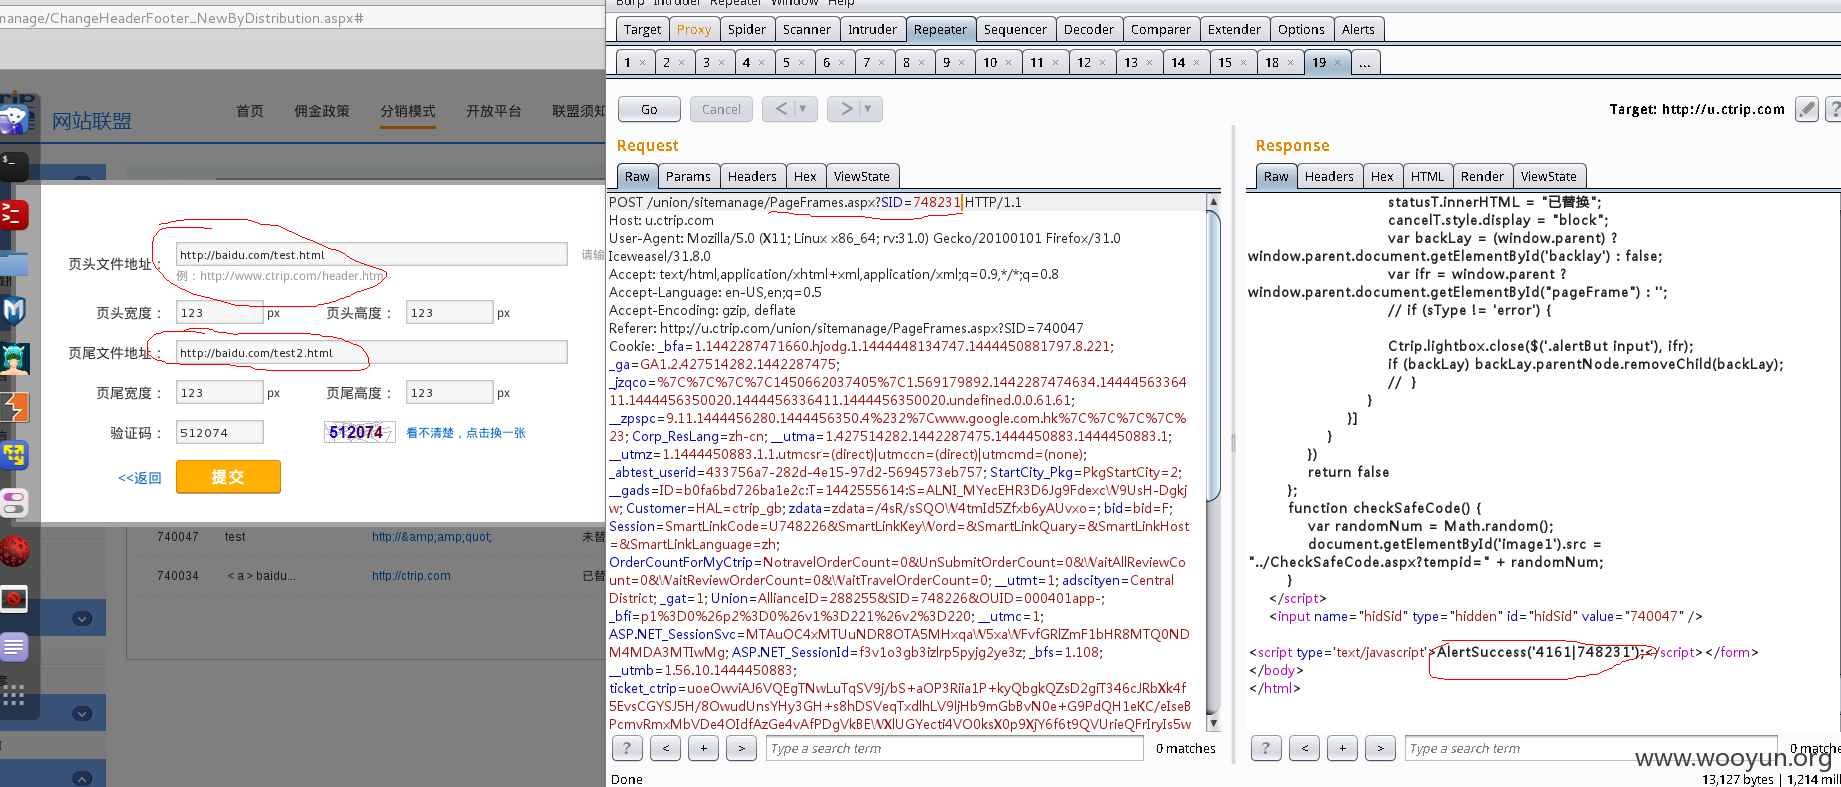The width and height of the screenshot is (1841, 787).
Task: Focus the 页尾高度 input field
Action: coord(450,393)
